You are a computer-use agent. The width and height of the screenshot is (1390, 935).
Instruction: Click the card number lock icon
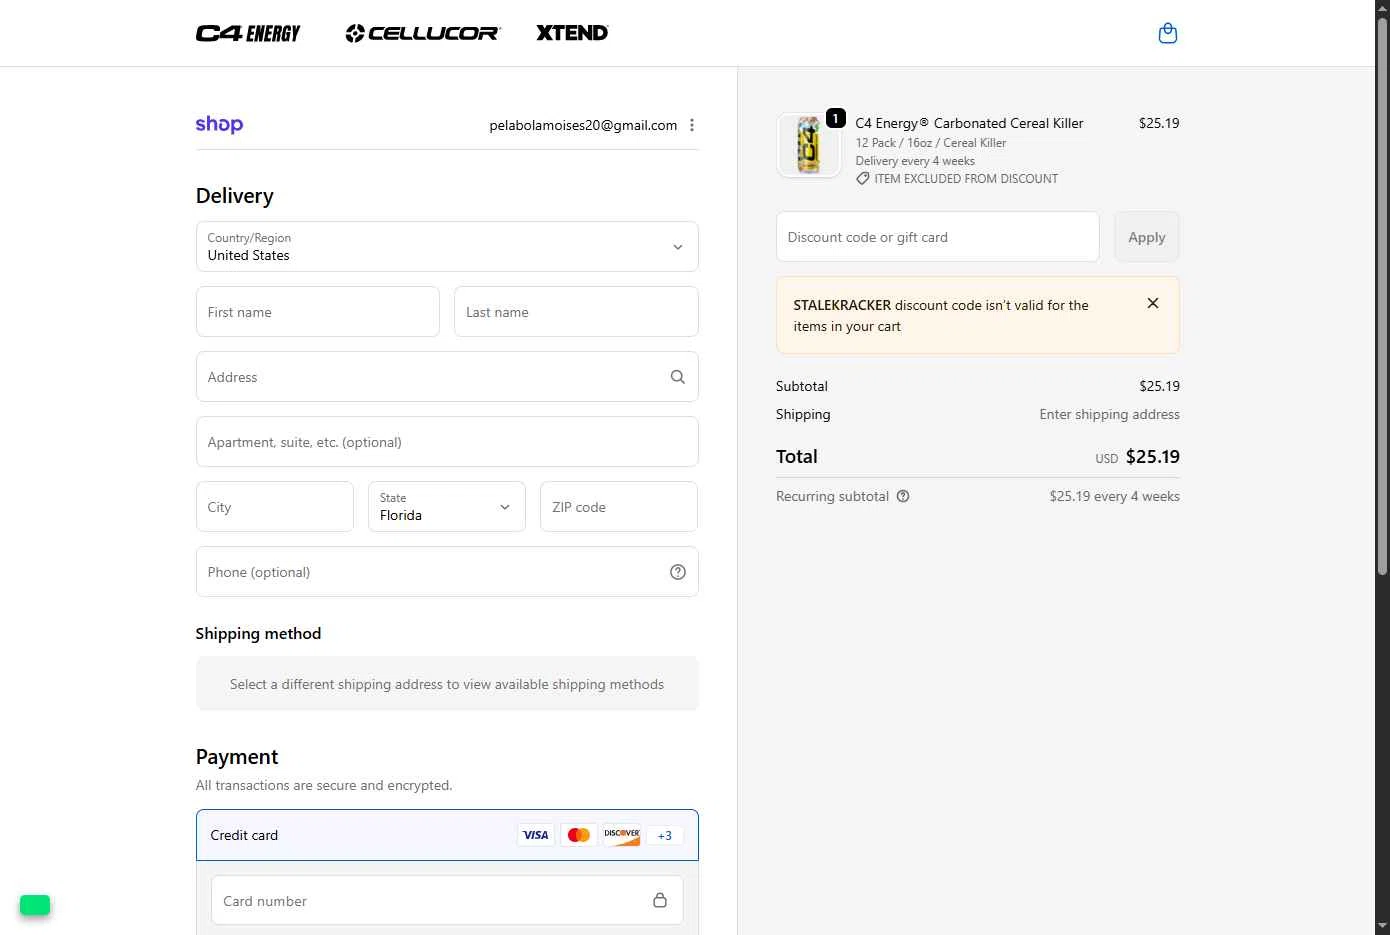pos(660,900)
